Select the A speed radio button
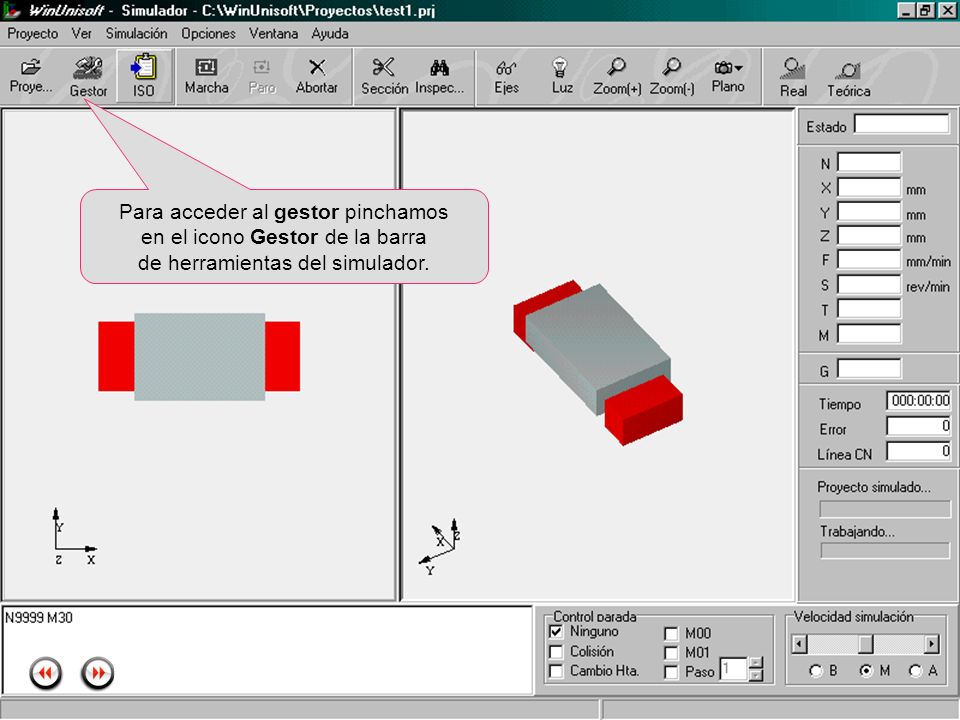The image size is (960, 720). 915,671
